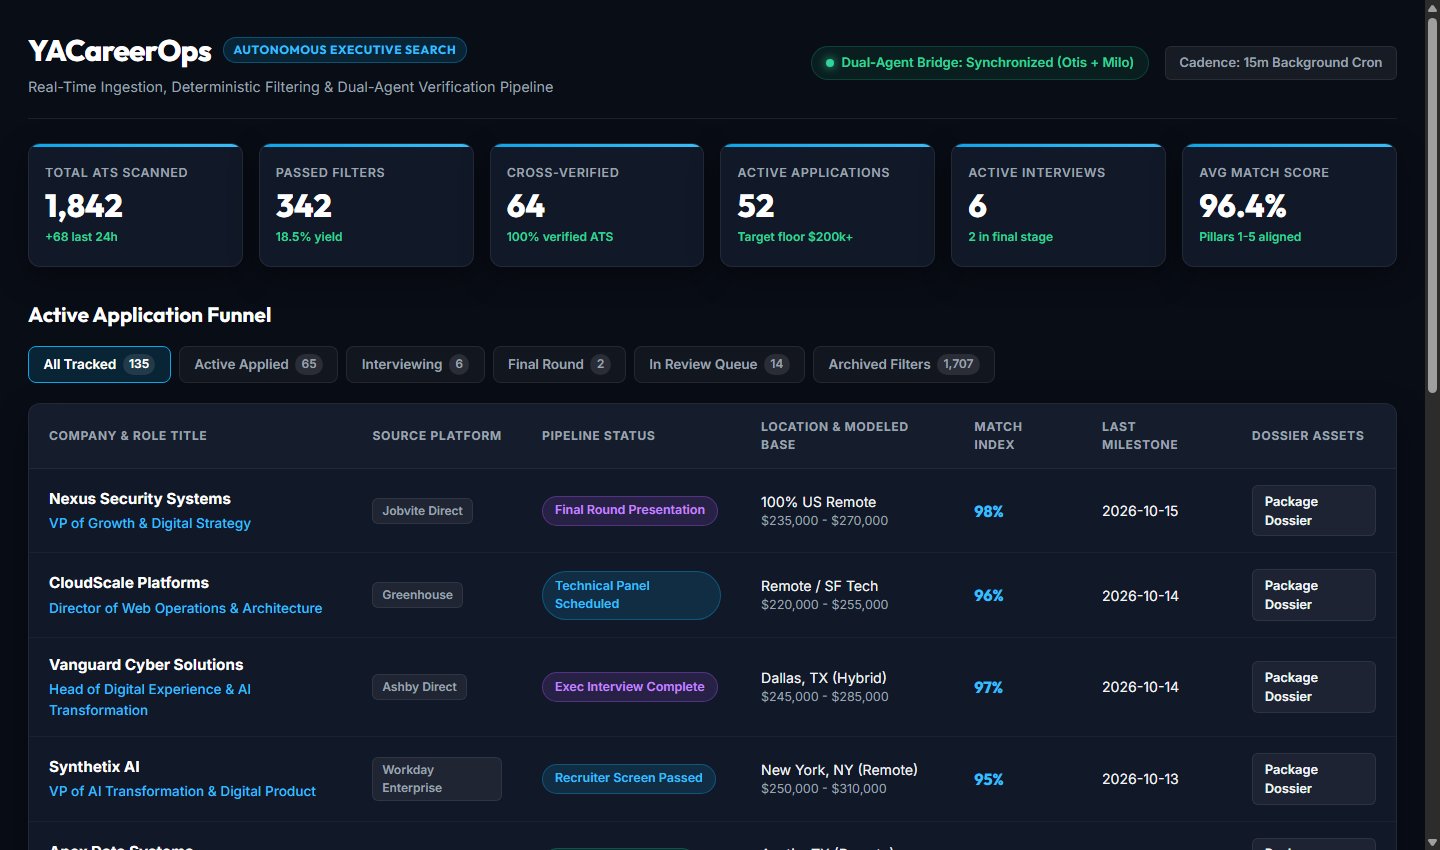
Task: Select the Passed Filters stat card
Action: click(366, 205)
